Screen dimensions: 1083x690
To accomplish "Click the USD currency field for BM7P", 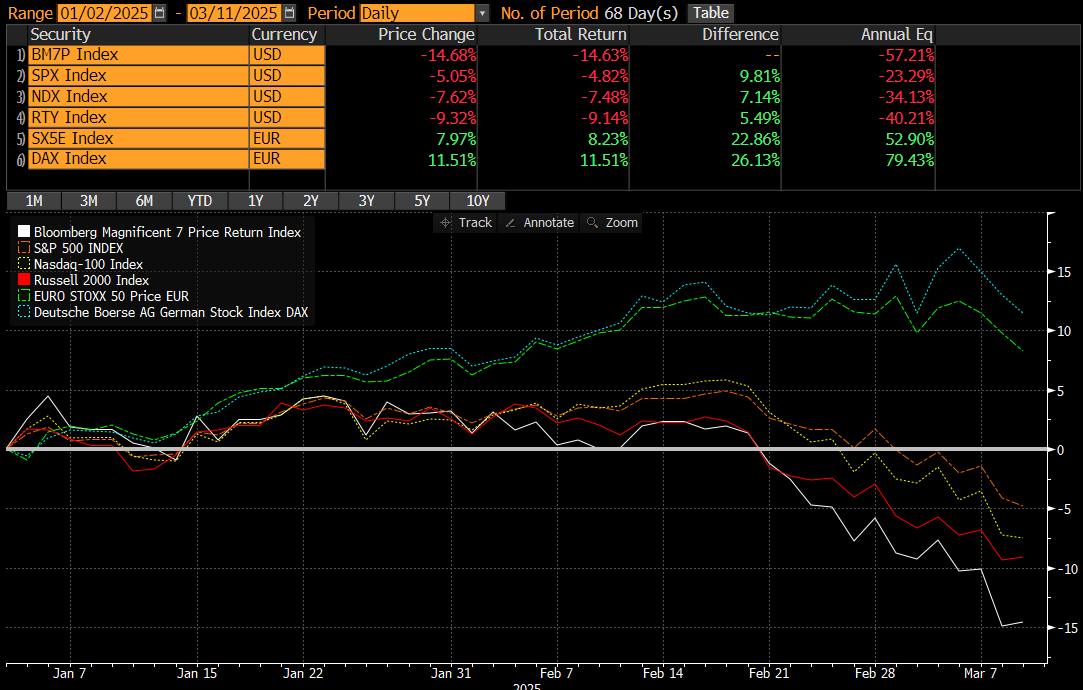I will [x=287, y=55].
